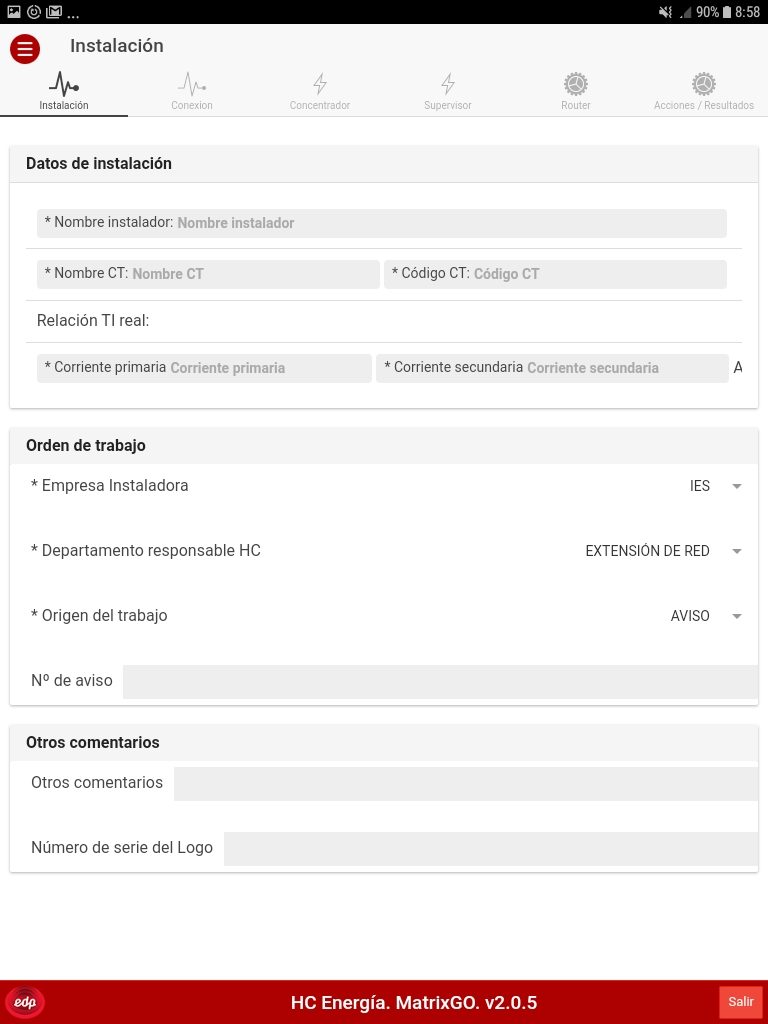768x1024 pixels.
Task: Tap the picture notification icon in status bar
Action: click(x=14, y=12)
